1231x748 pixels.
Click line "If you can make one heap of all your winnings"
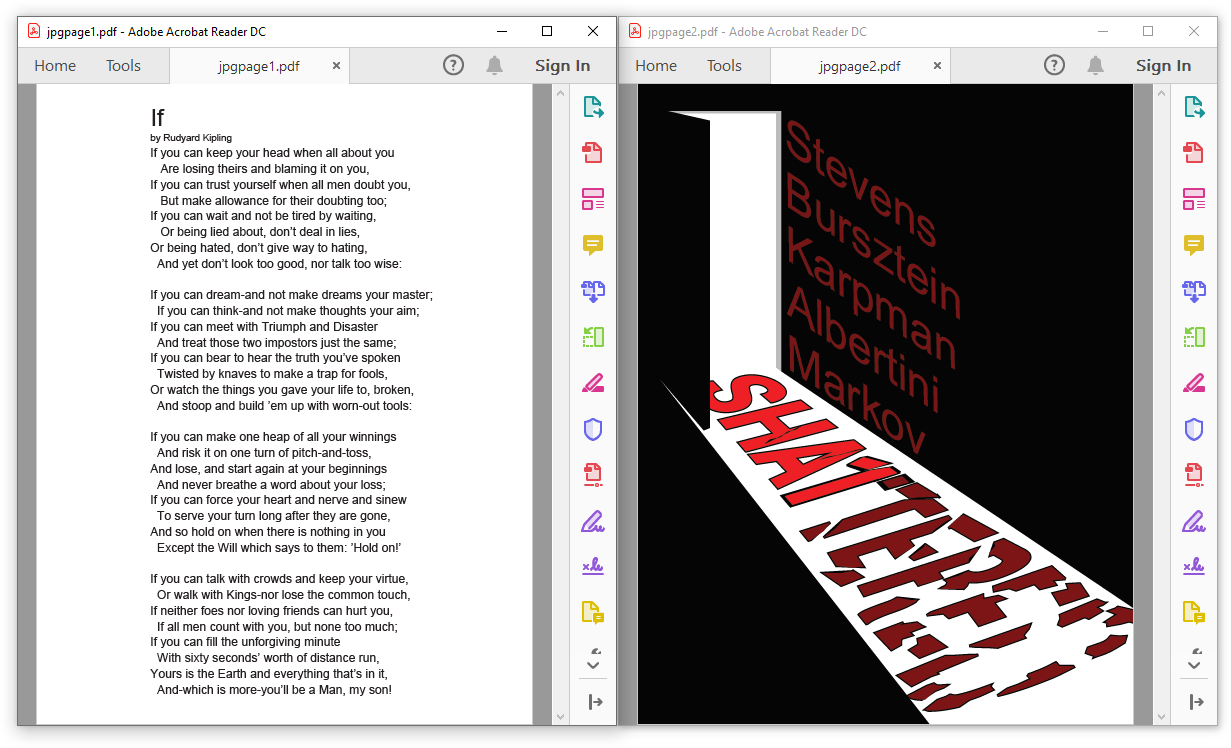coord(273,437)
